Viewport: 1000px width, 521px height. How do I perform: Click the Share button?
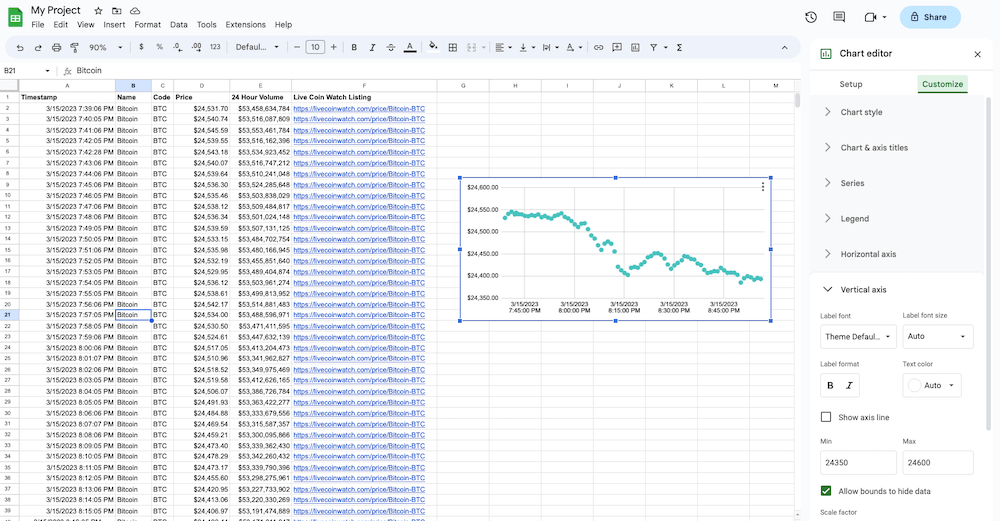point(929,17)
